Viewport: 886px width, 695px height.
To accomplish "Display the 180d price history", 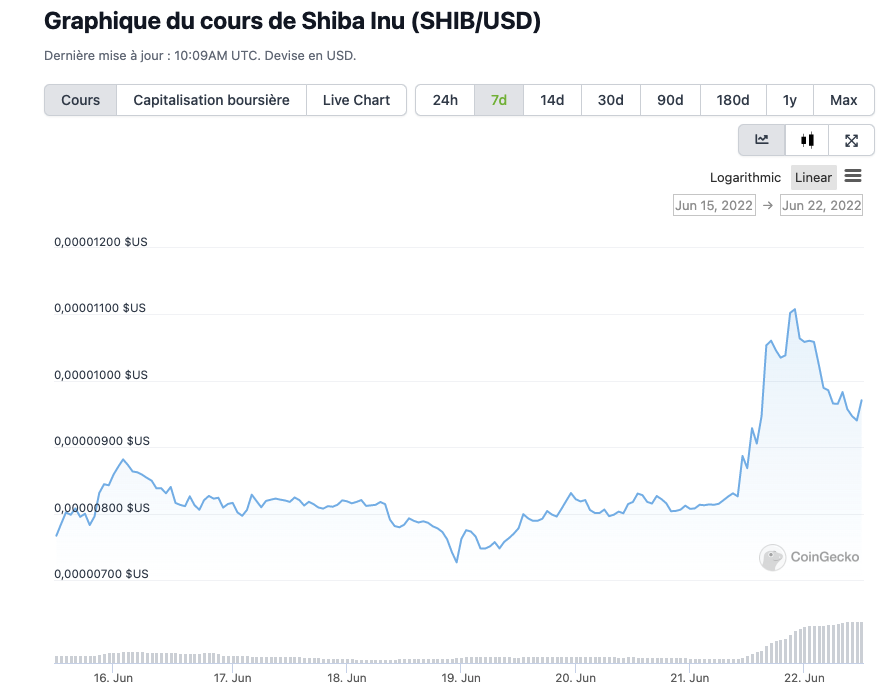I will click(732, 100).
